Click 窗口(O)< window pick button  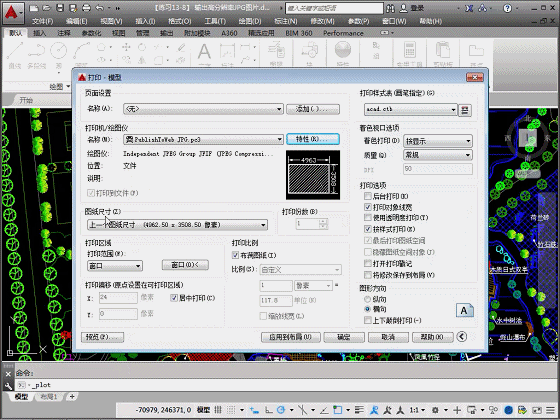185,265
